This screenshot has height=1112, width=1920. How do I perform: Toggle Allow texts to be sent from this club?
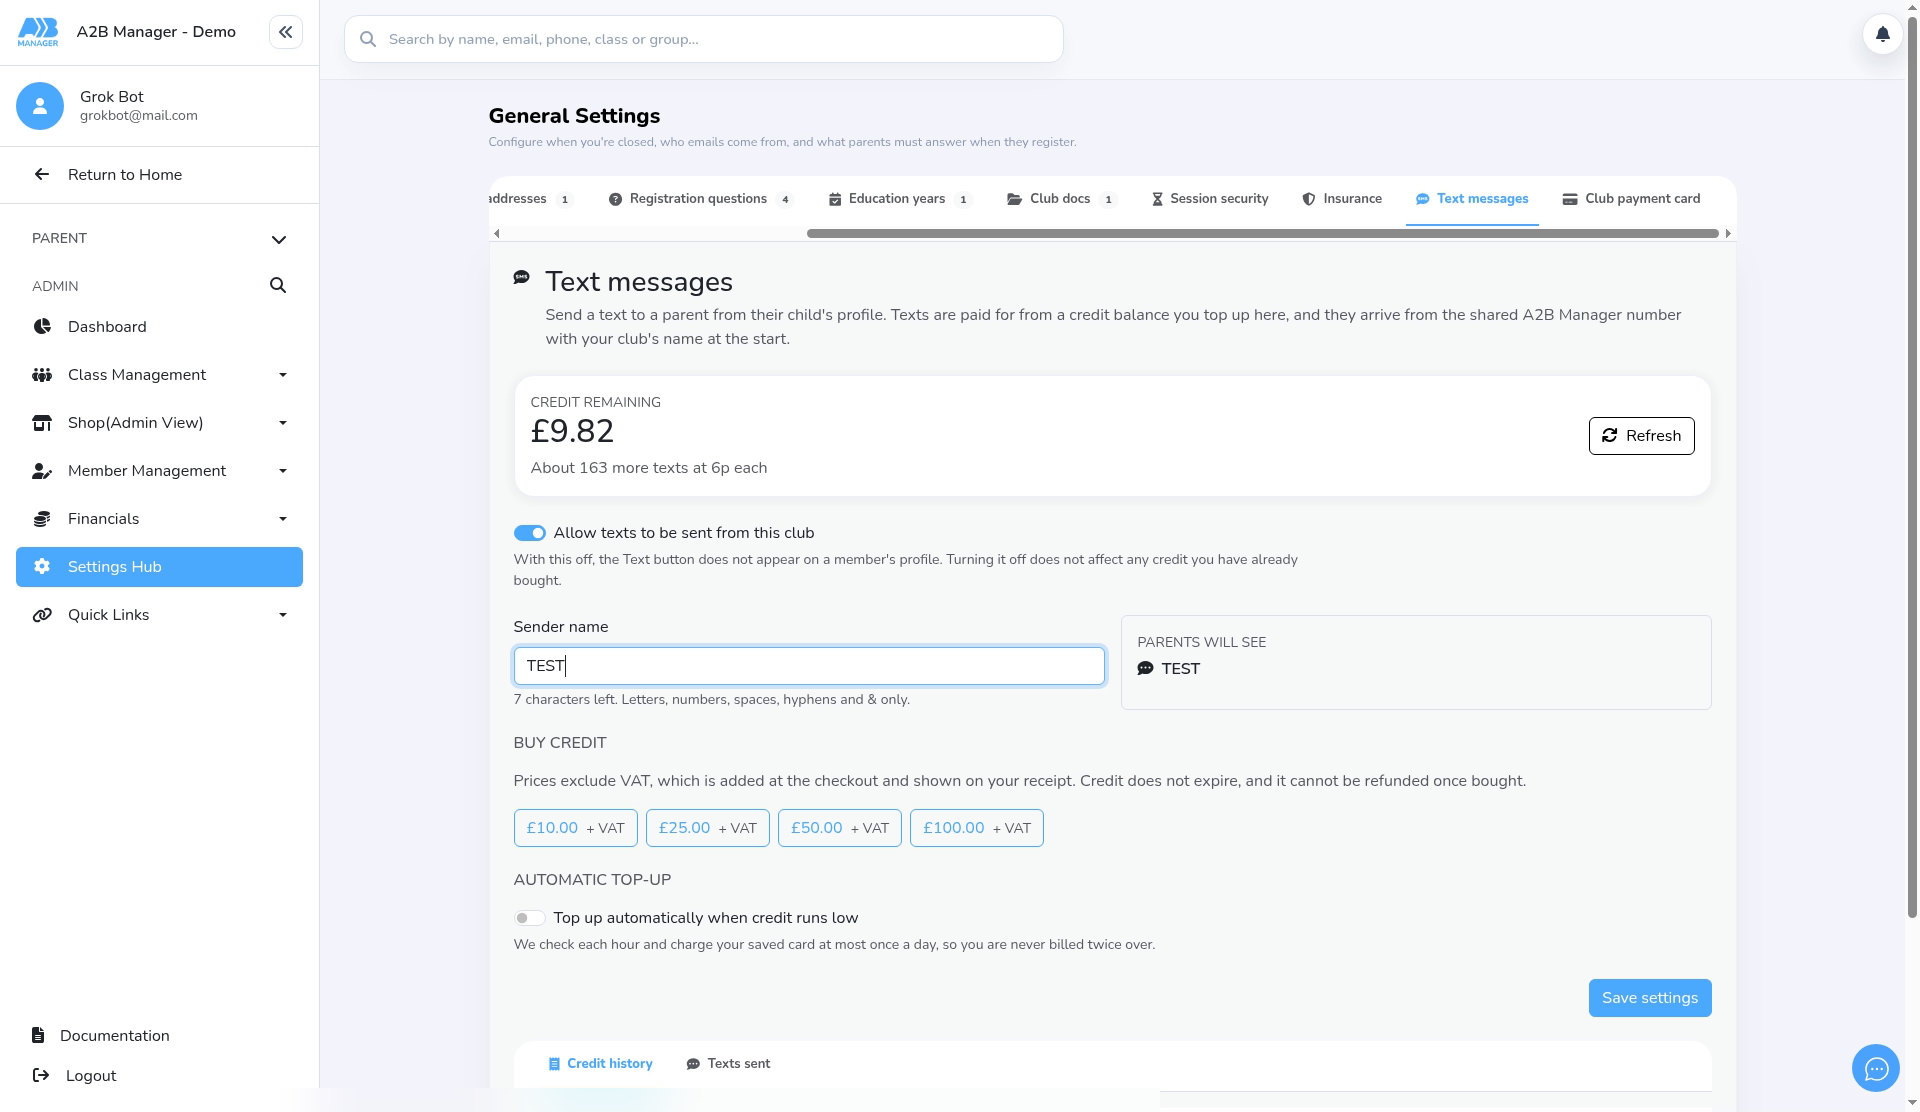pos(529,533)
